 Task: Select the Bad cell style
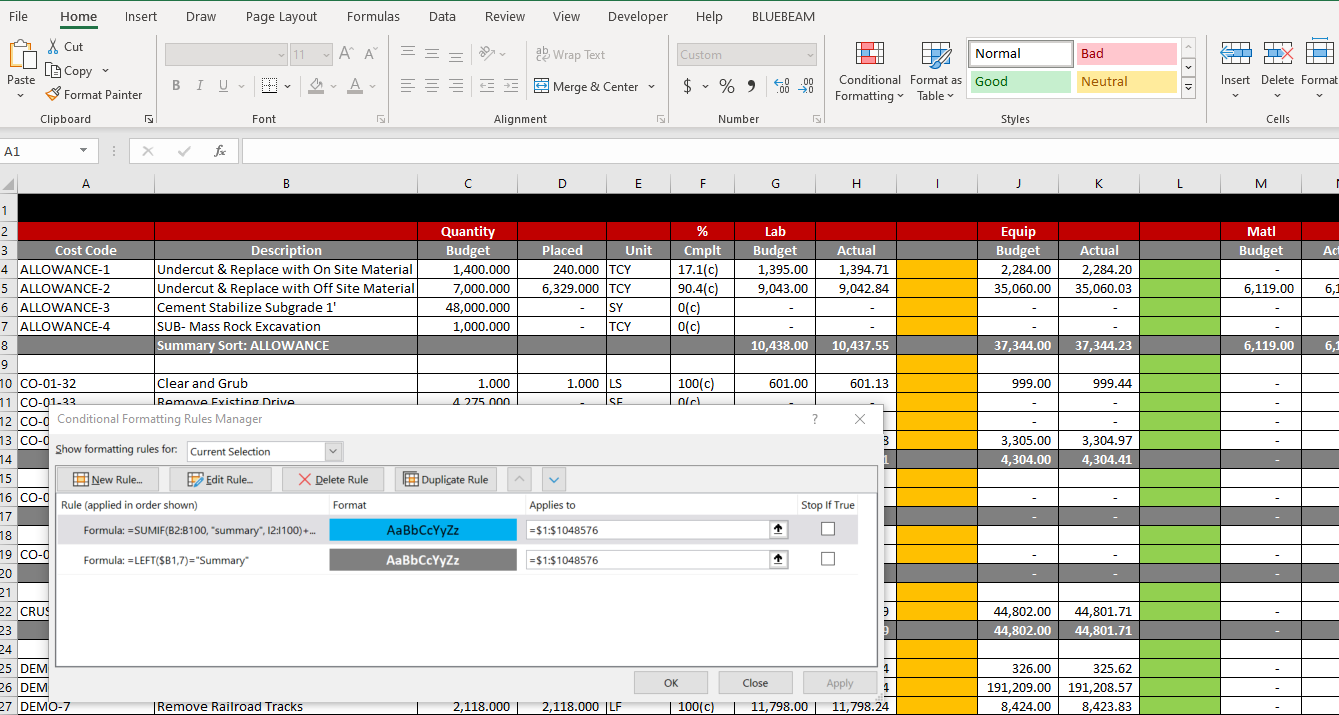tap(1127, 54)
